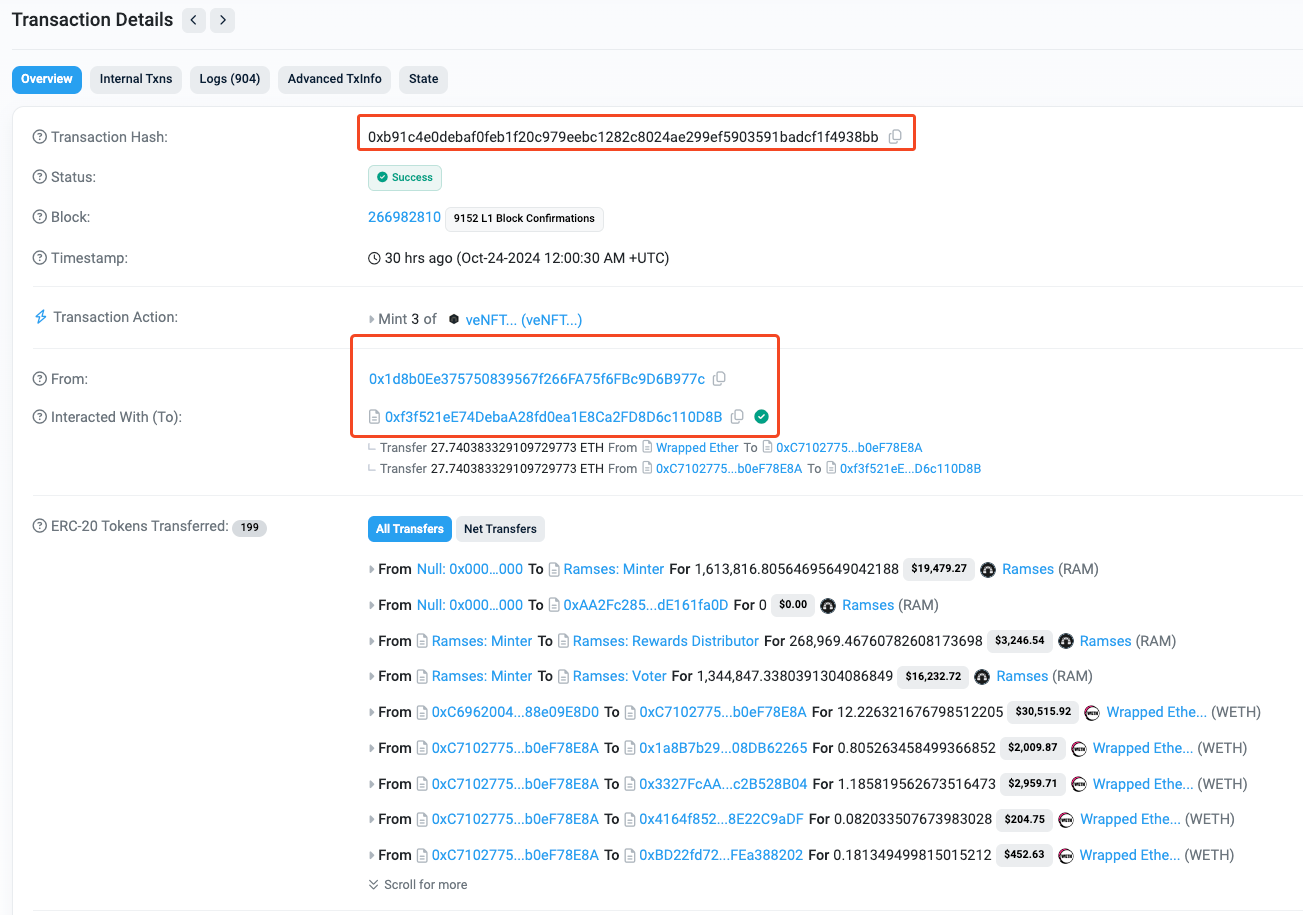Click the contract document icon beside Interacted With address
Screen dimensions: 1303x915
click(374, 416)
